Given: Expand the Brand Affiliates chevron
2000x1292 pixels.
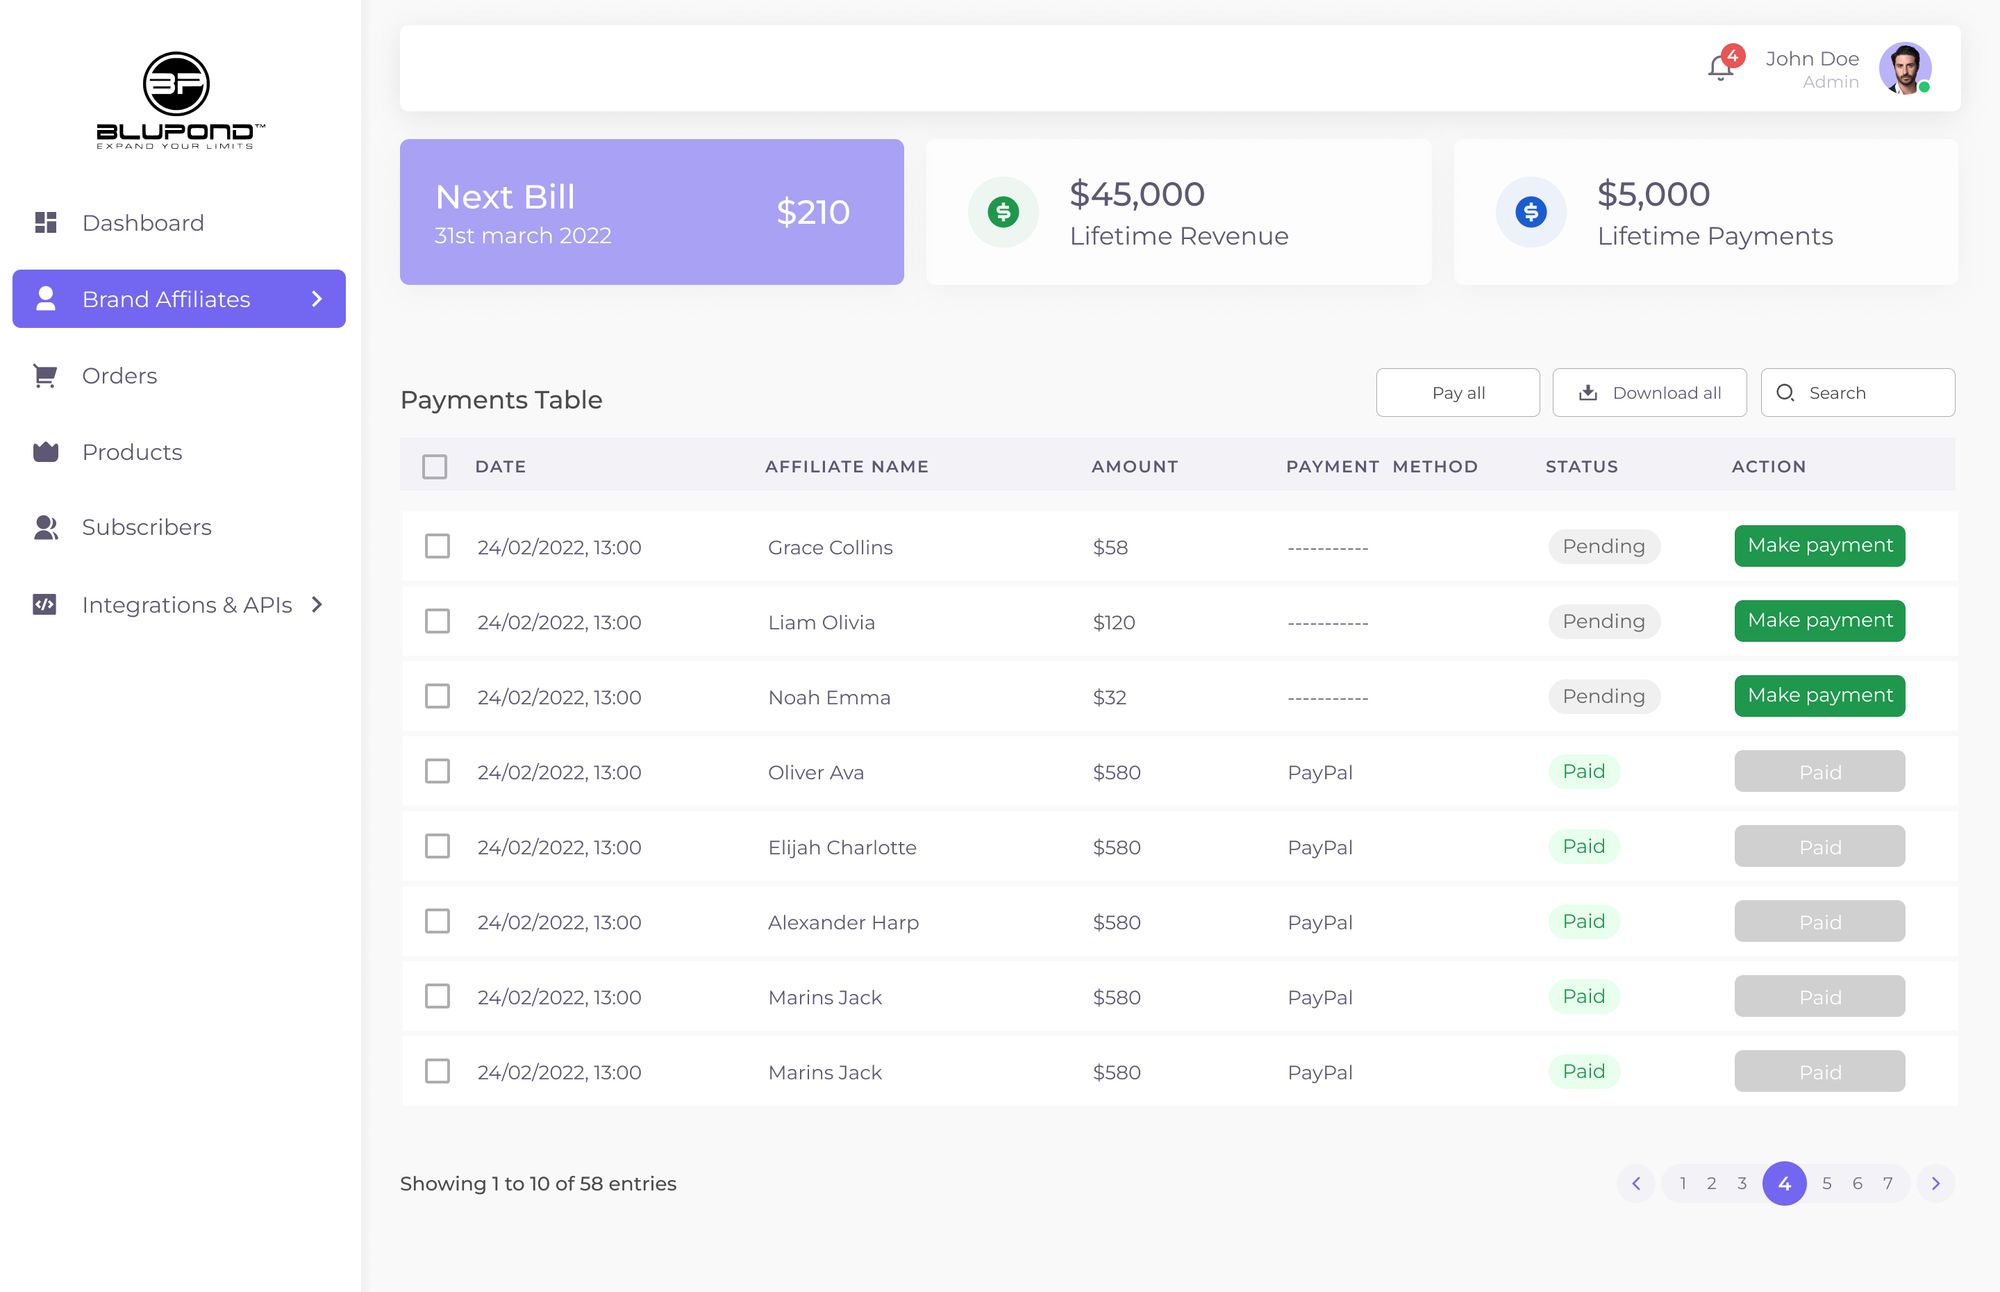Looking at the screenshot, I should (317, 299).
